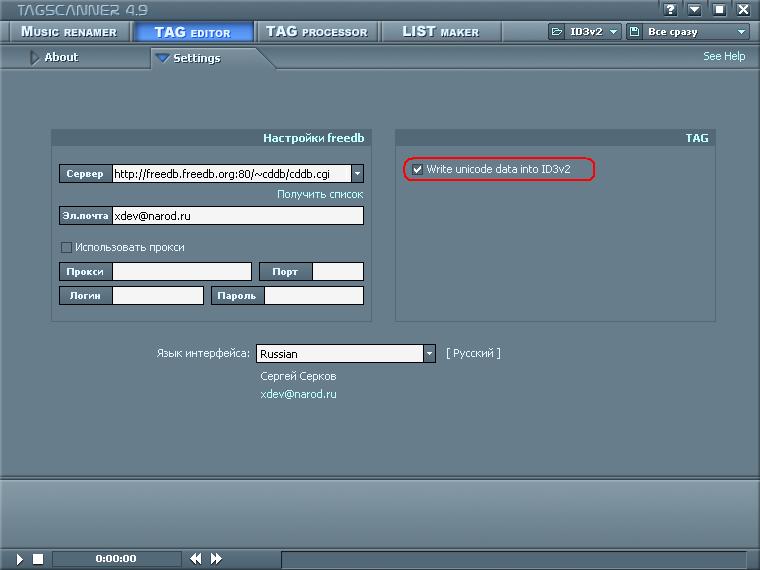Switch to Music Renamer tab
The width and height of the screenshot is (760, 570).
[x=69, y=32]
